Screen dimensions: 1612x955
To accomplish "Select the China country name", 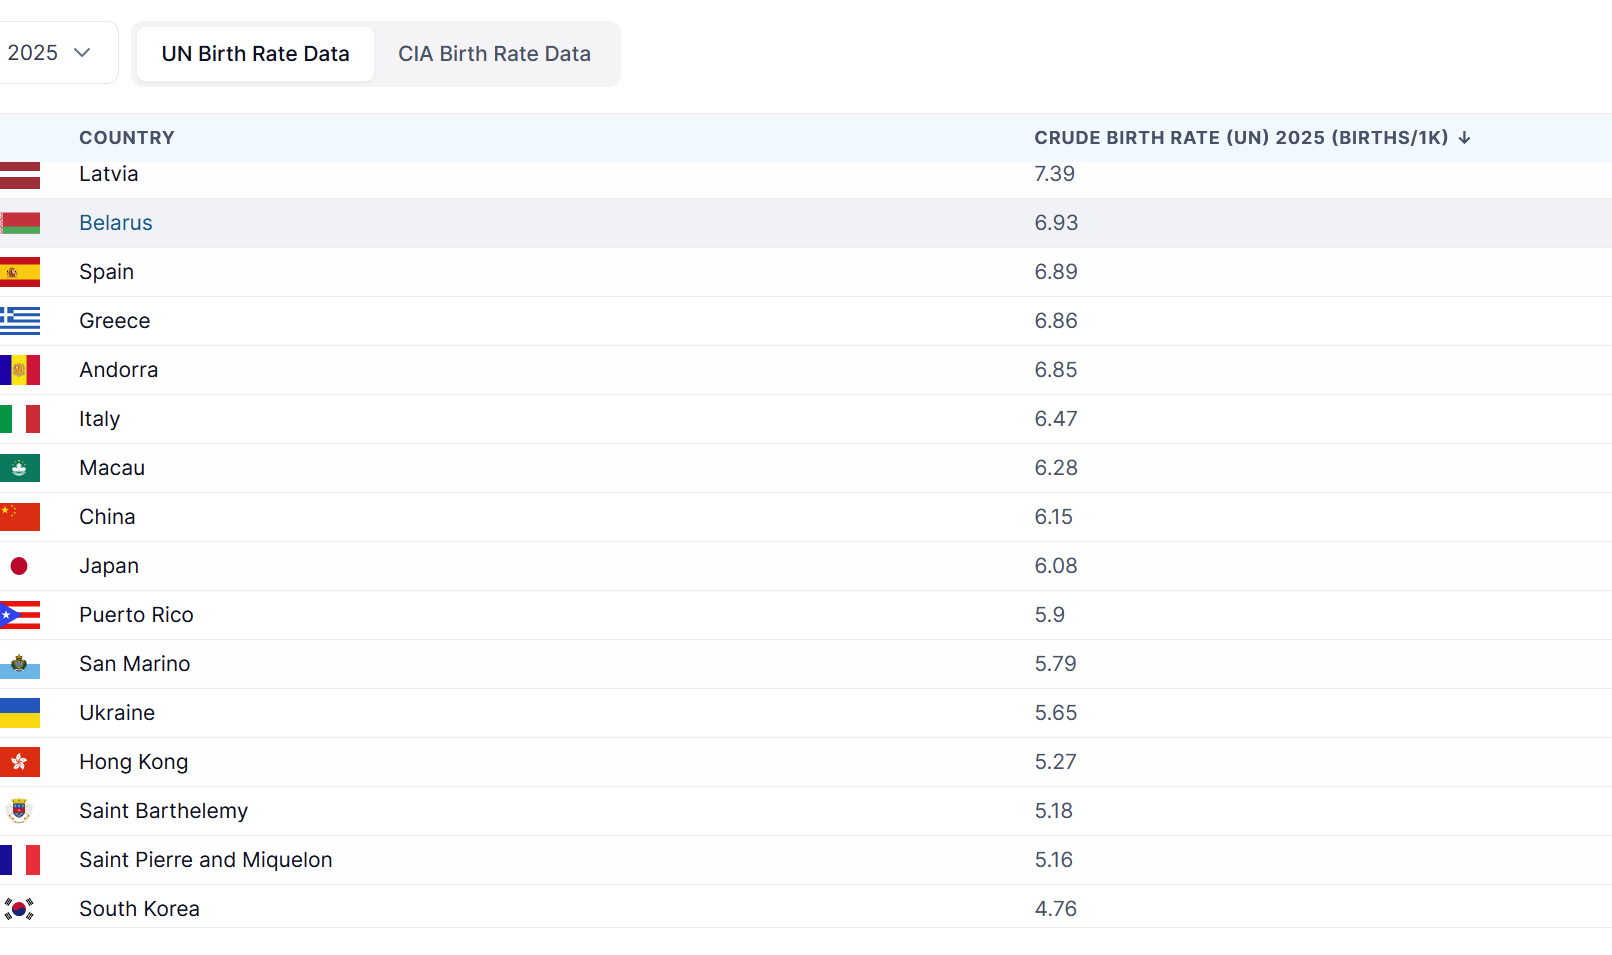I will 108,517.
